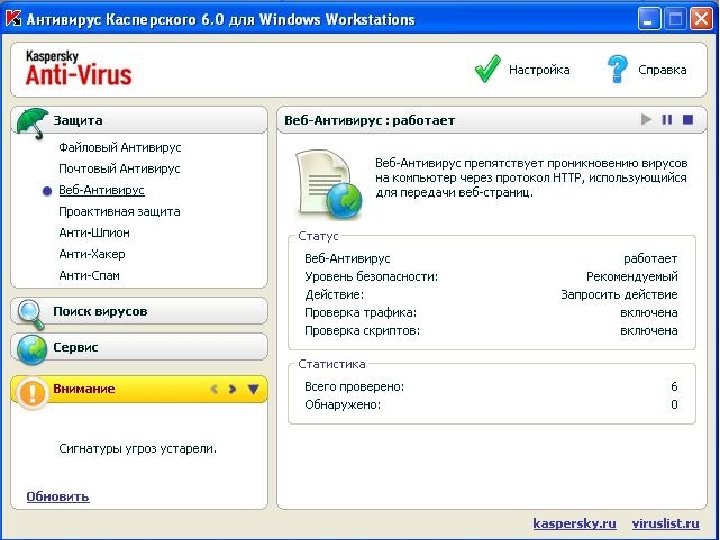Click the Всего проверено count 6
The image size is (720, 540).
pos(674,387)
